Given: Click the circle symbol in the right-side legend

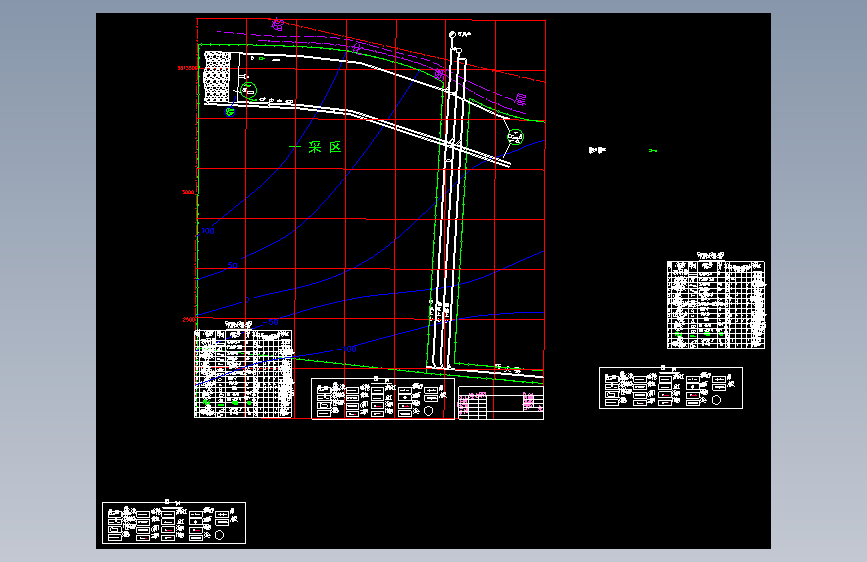Looking at the screenshot, I should pyautogui.click(x=716, y=400).
